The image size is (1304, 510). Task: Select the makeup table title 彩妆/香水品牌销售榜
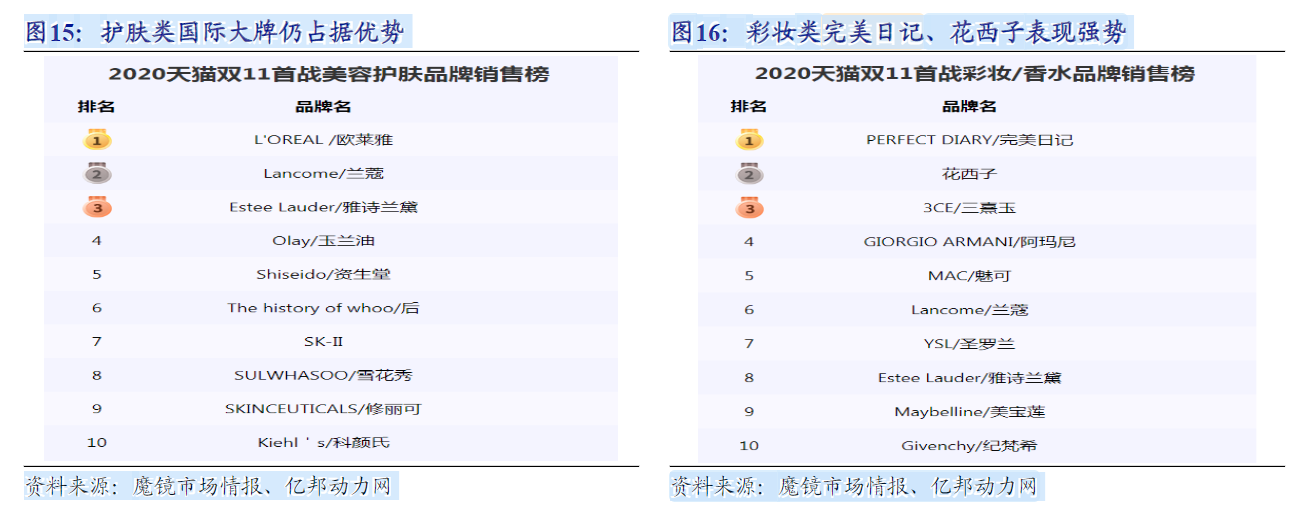974,74
